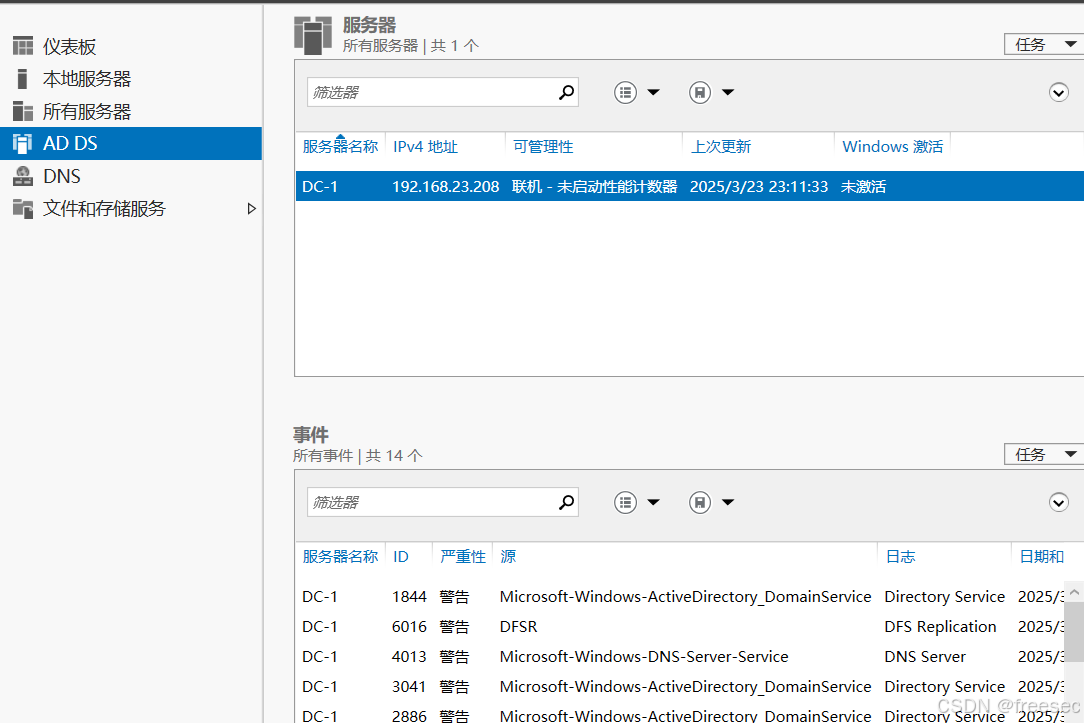Open save query icon in 服务器 toolbar
Screen dimensions: 1084x723
[x=700, y=92]
